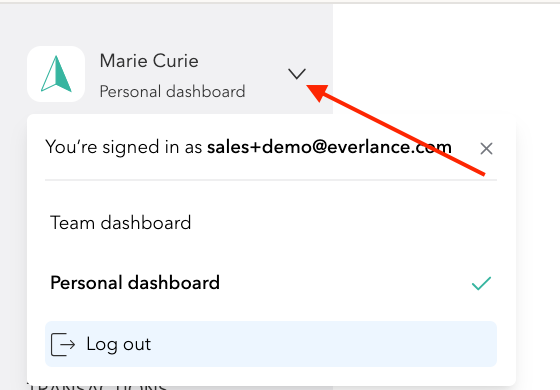Click the divider line below the signed-in email

coord(271,180)
